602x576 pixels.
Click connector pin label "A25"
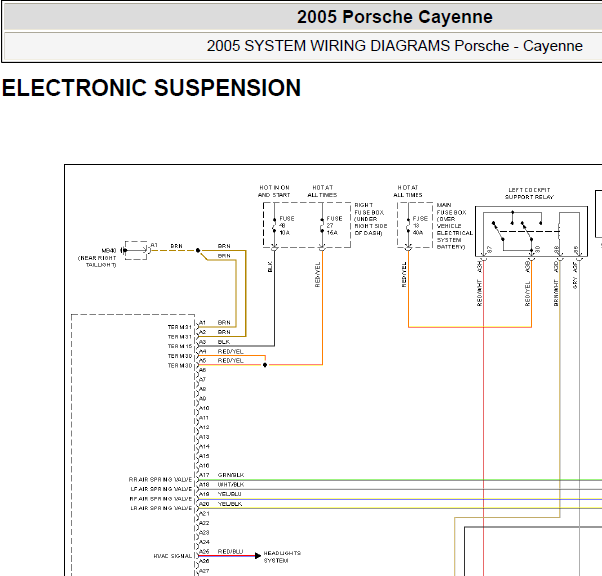click(x=204, y=551)
